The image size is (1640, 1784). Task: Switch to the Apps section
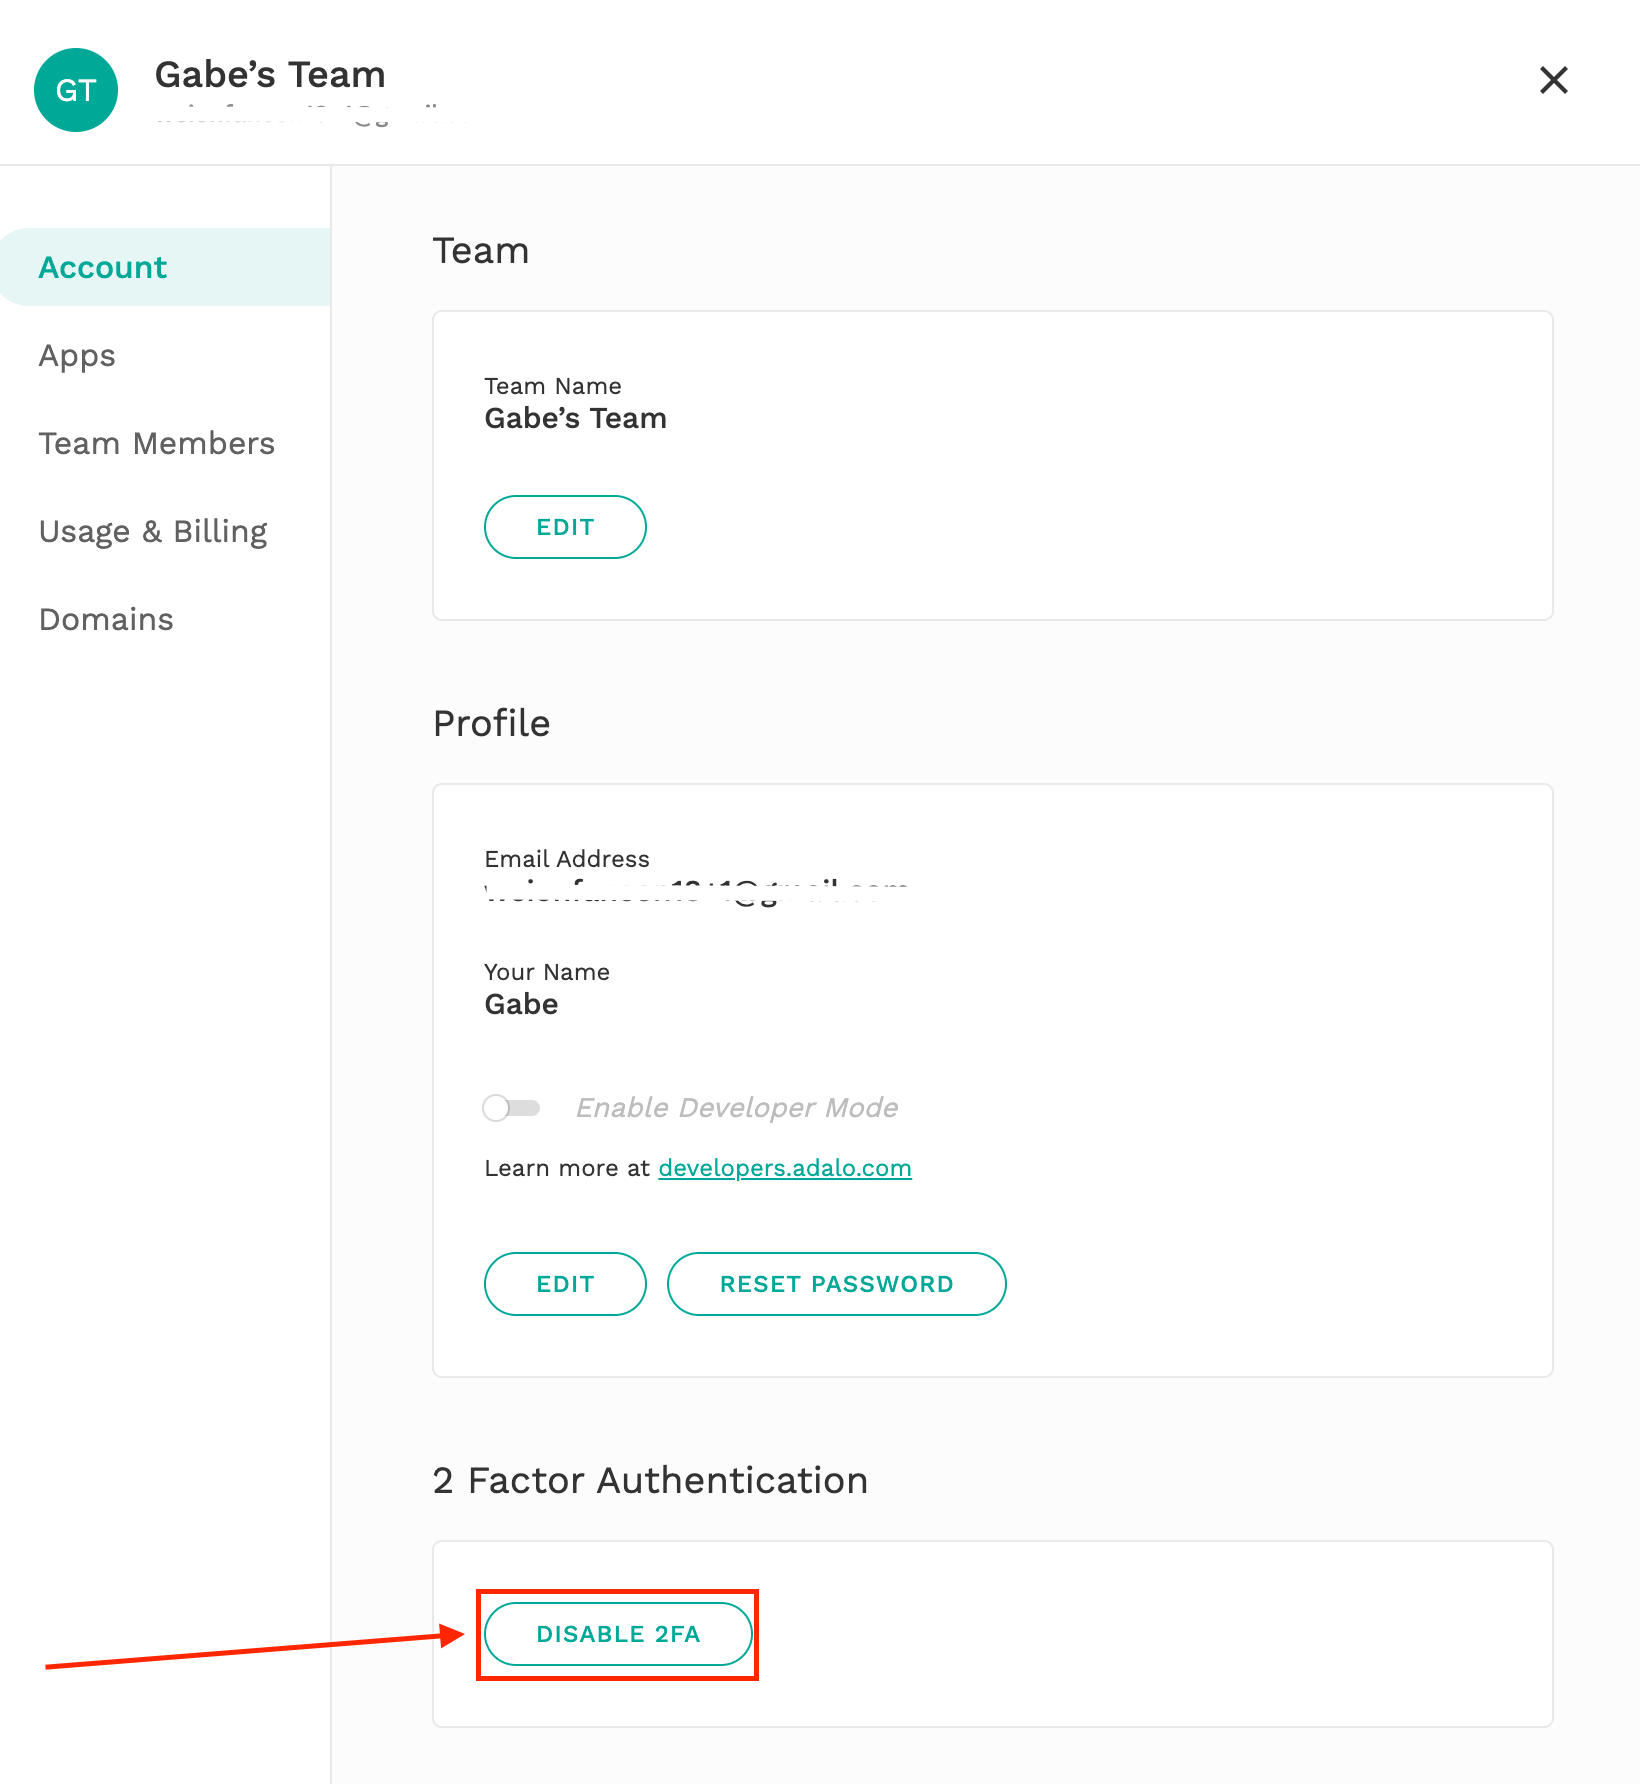click(x=77, y=356)
